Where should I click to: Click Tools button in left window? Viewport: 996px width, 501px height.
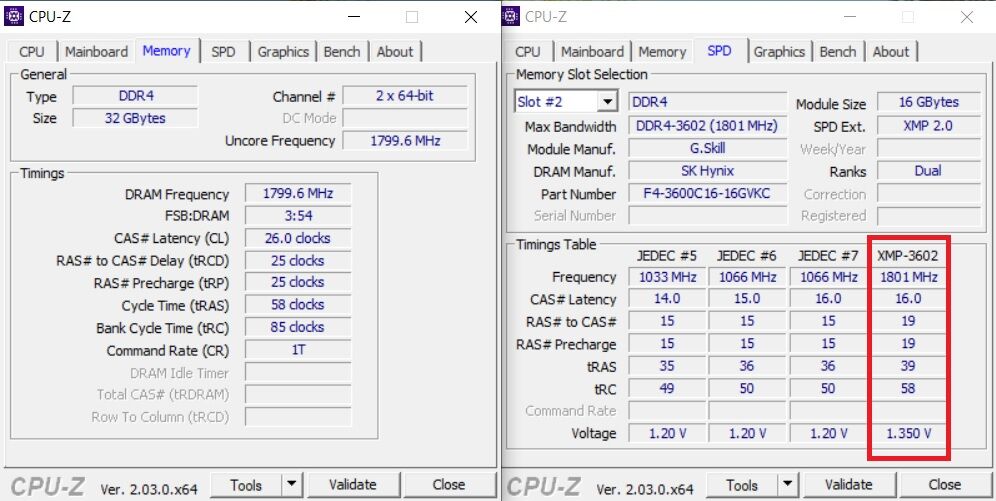(x=246, y=485)
